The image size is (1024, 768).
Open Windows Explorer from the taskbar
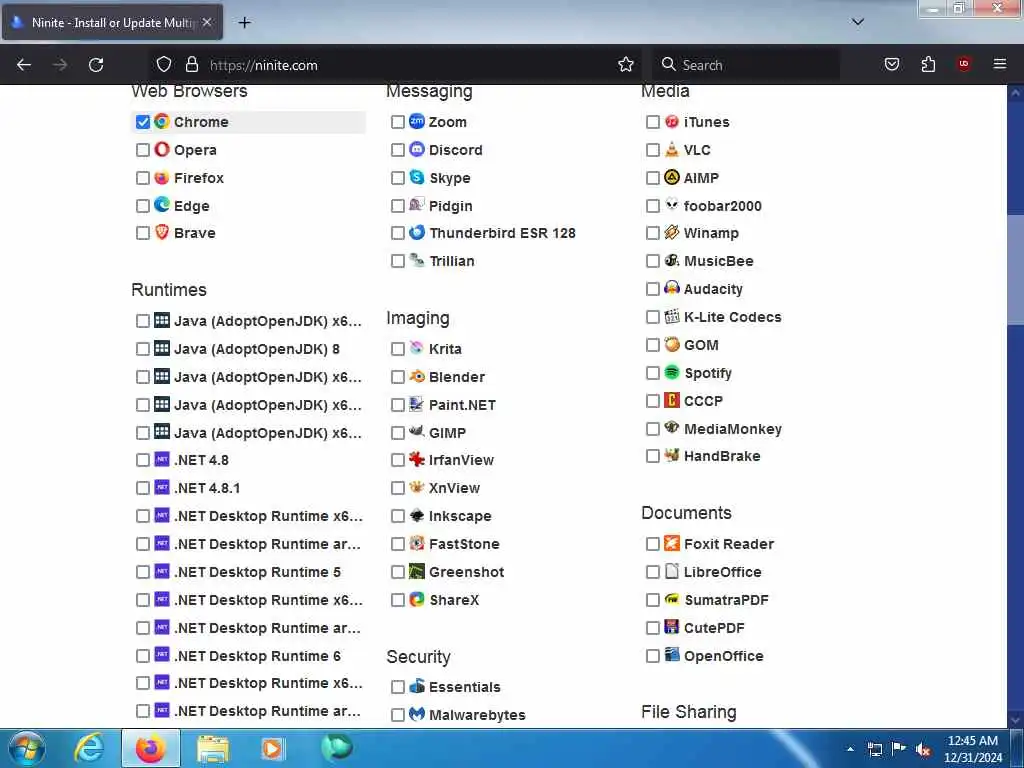tap(213, 749)
